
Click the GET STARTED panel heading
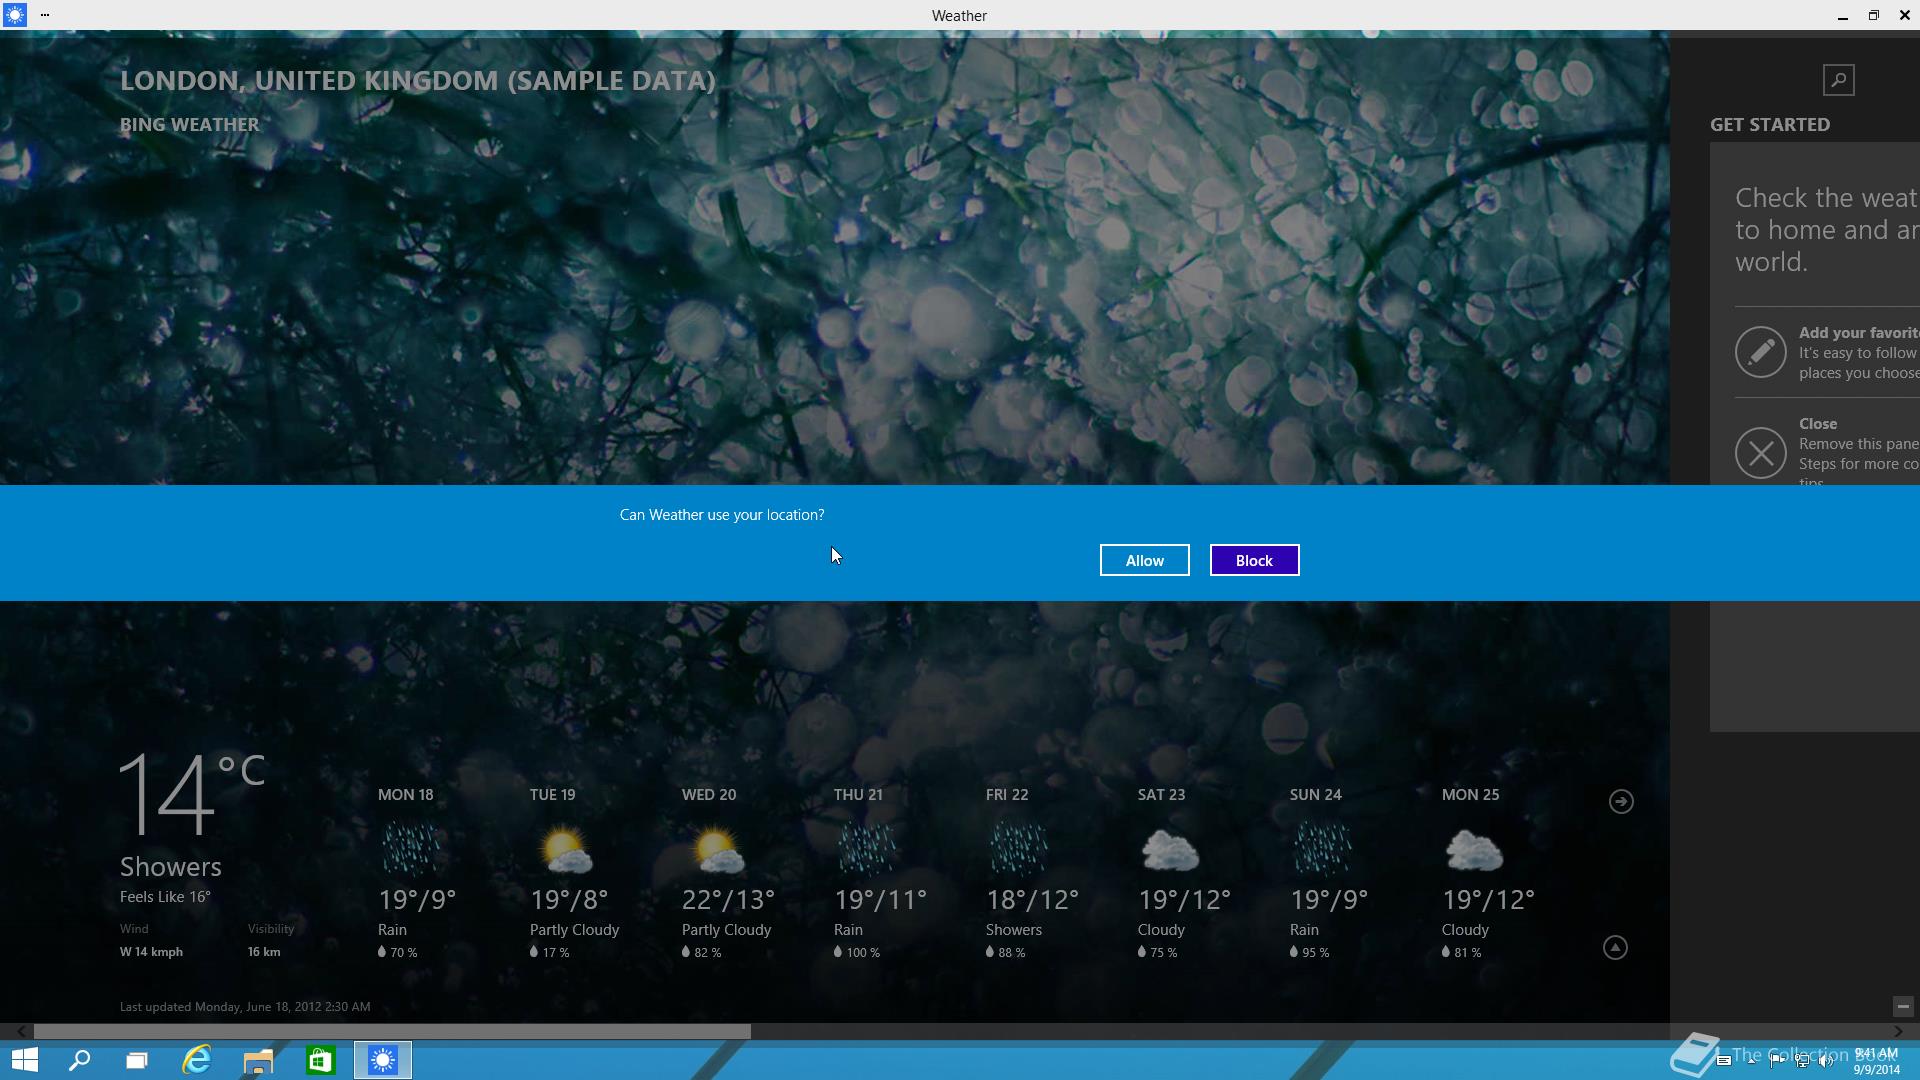click(1770, 124)
